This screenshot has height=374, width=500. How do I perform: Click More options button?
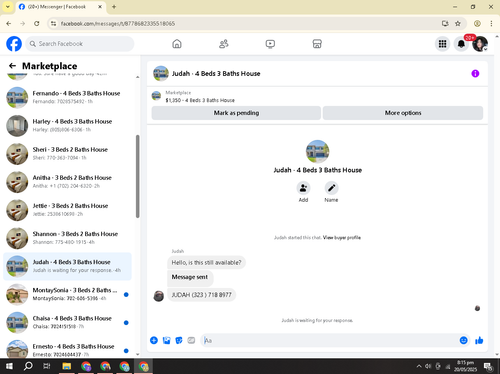click(x=403, y=113)
